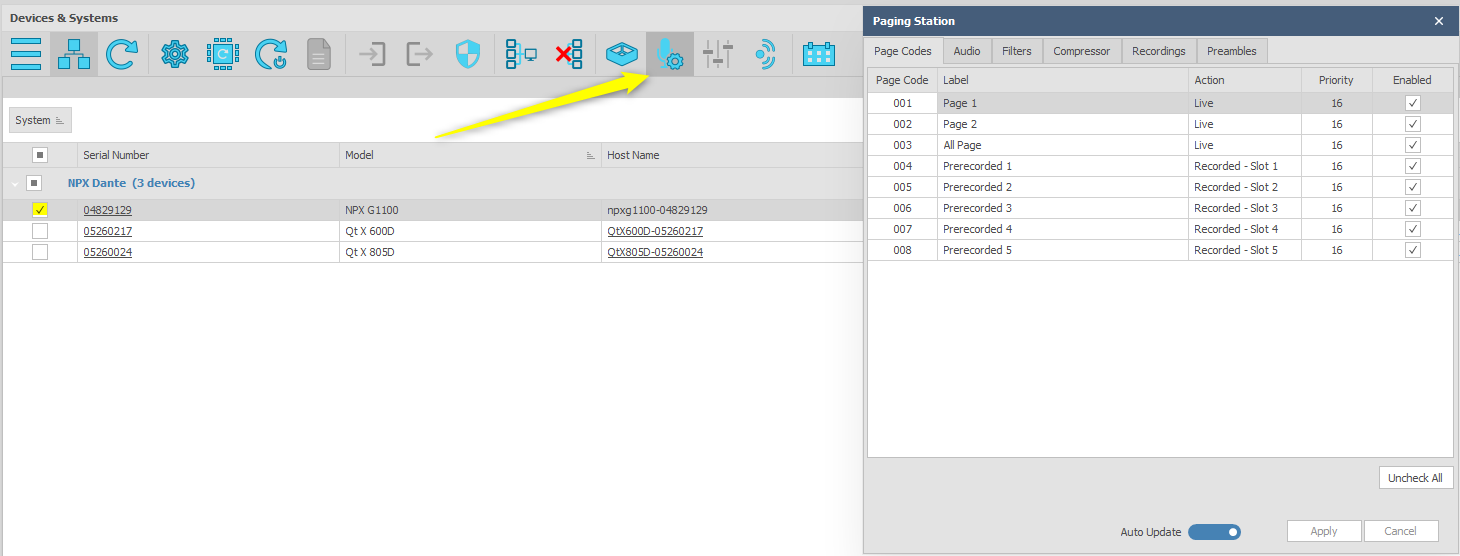Toggle the NPX Dante group checkbox

[x=34, y=183]
